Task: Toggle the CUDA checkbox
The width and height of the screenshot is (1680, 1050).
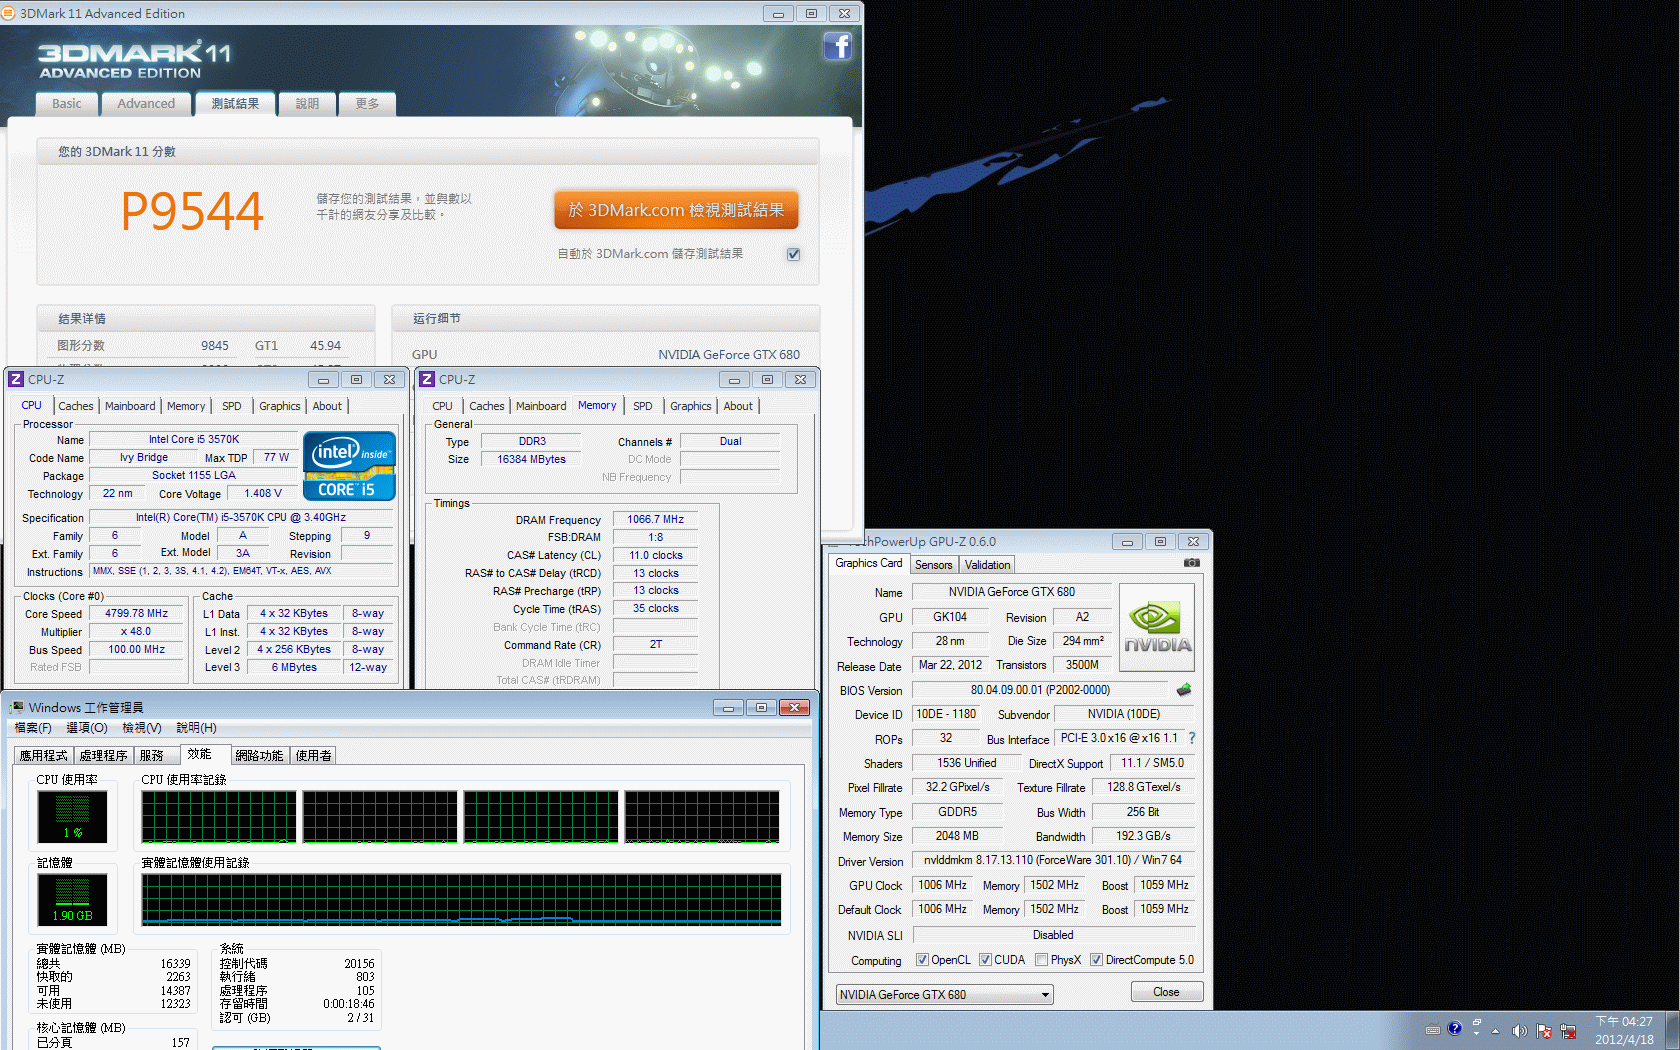Action: tap(985, 960)
